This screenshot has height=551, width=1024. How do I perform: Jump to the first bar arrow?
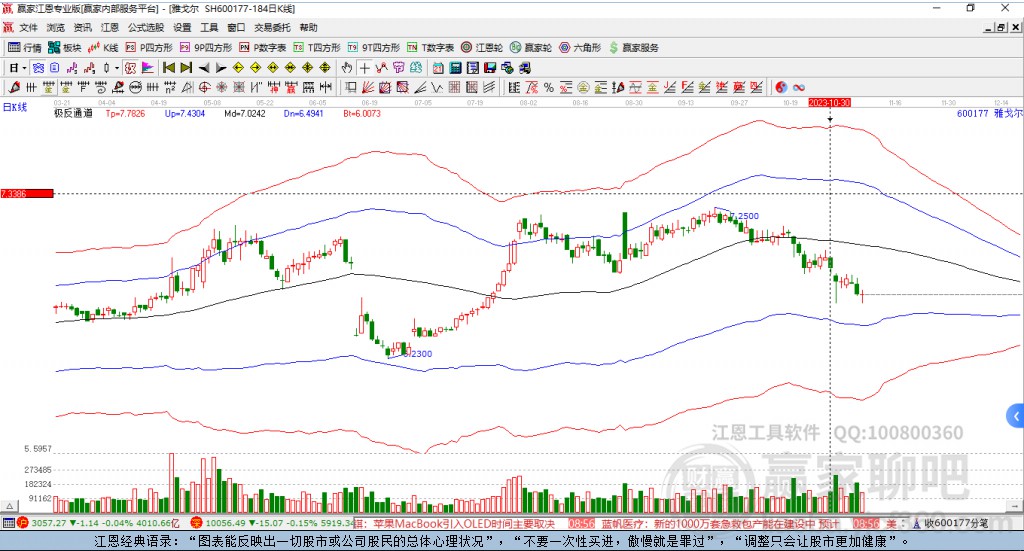pyautogui.click(x=168, y=68)
